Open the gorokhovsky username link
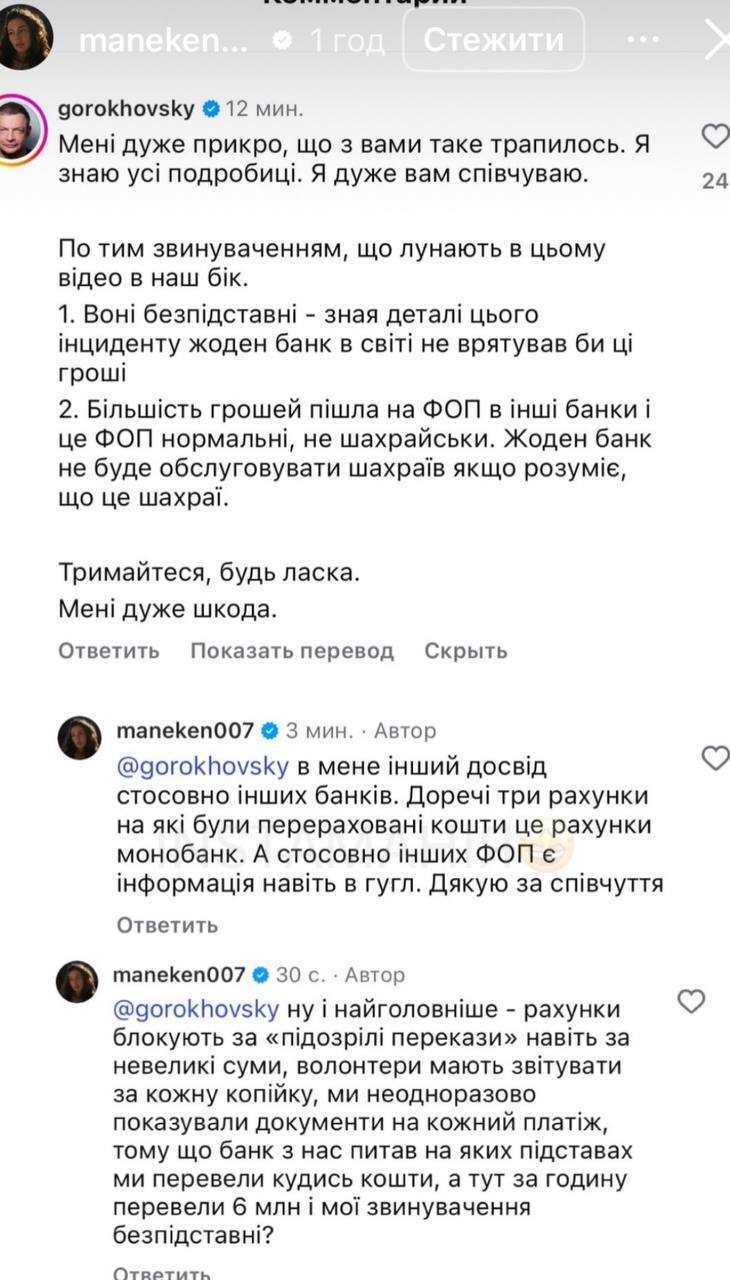 (x=130, y=107)
